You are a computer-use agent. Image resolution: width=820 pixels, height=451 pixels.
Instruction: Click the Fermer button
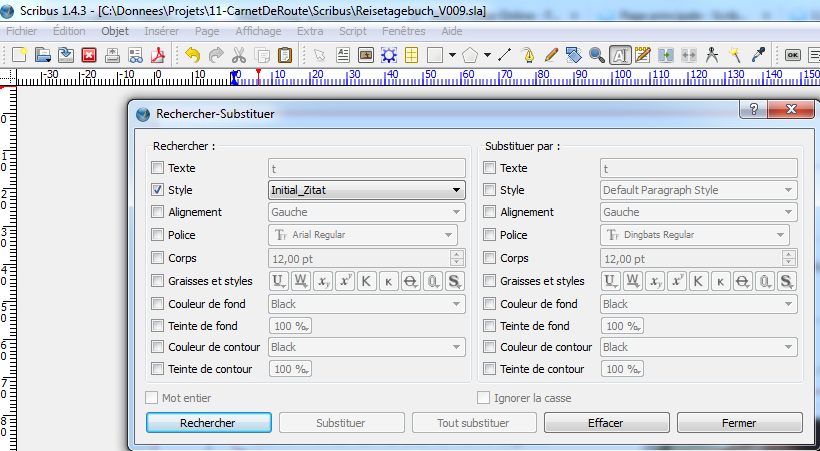coord(739,423)
